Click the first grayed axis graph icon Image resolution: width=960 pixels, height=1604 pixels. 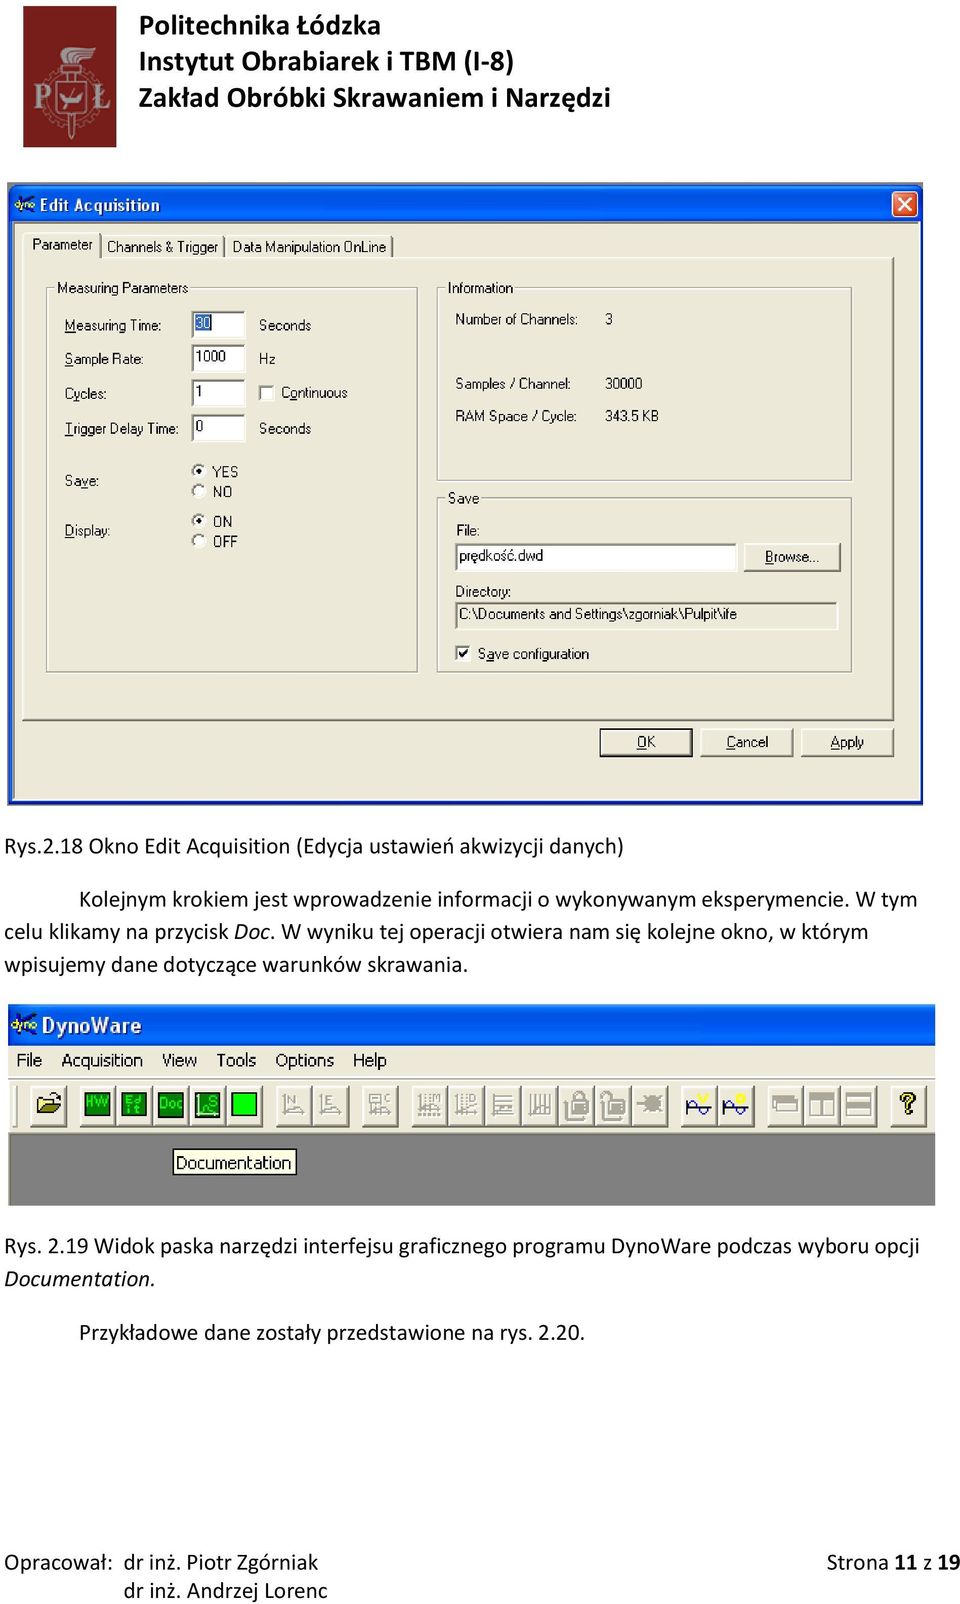(293, 1104)
